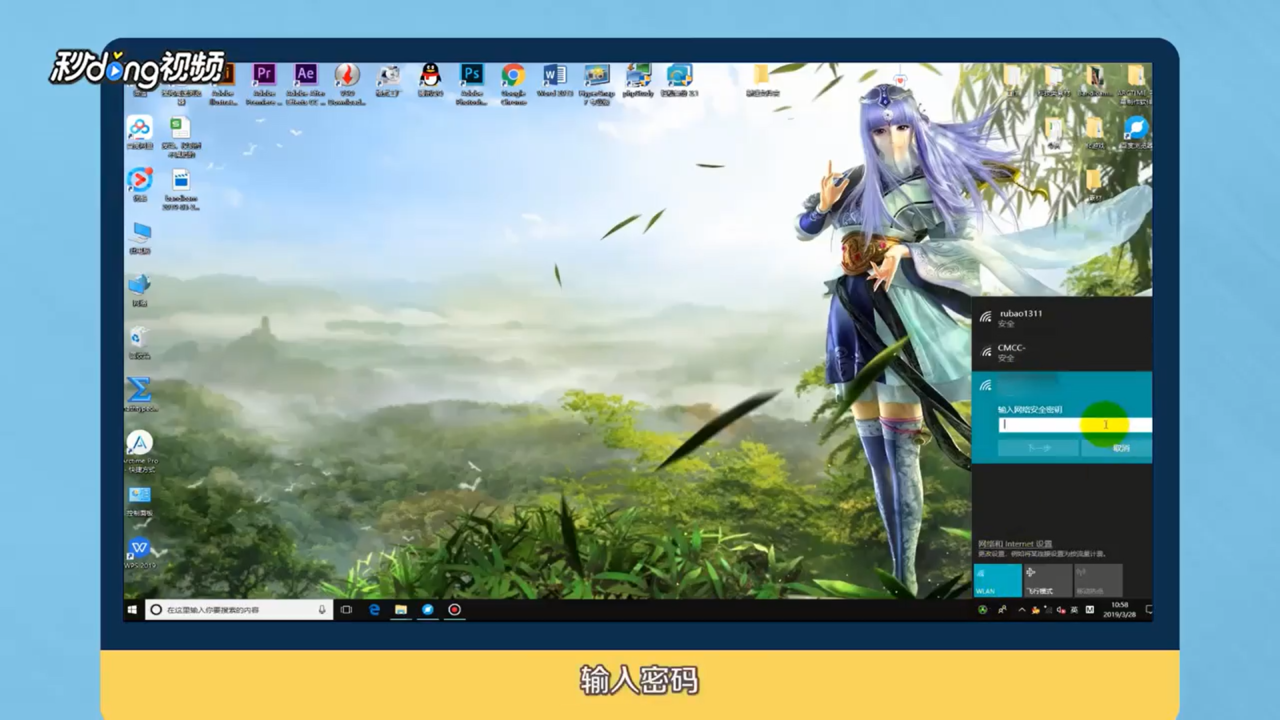Open the blue-screen shortcut right of phpStudy
This screenshot has width=1280, height=720.
tap(679, 80)
